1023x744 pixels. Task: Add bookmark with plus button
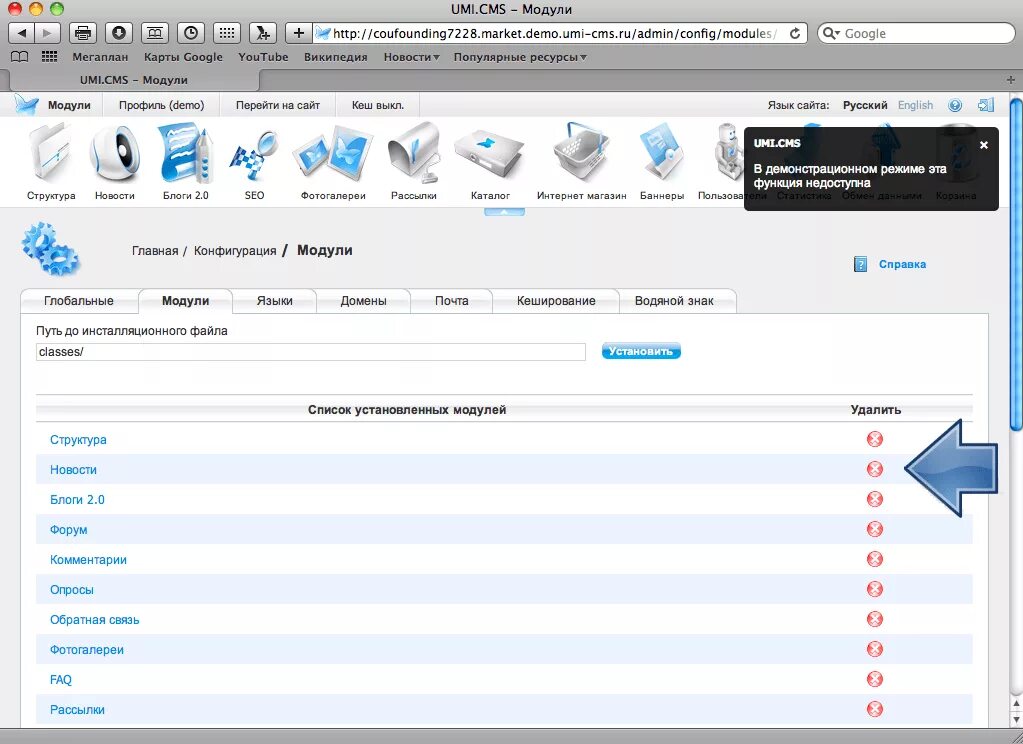(x=299, y=33)
